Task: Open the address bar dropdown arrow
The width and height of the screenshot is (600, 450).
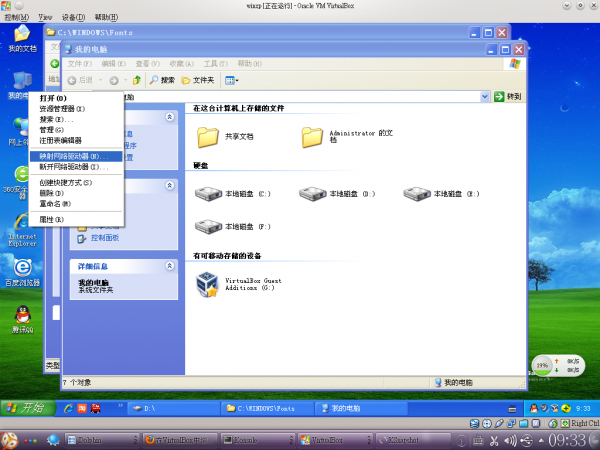Action: pos(484,96)
